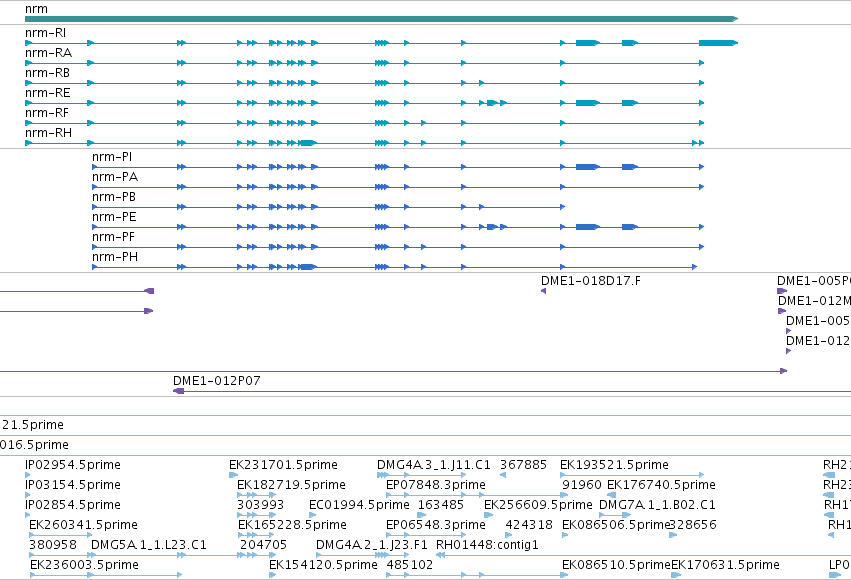Select EK260341.5prime EST label
Viewport: 851px width, 580px height.
tap(83, 526)
